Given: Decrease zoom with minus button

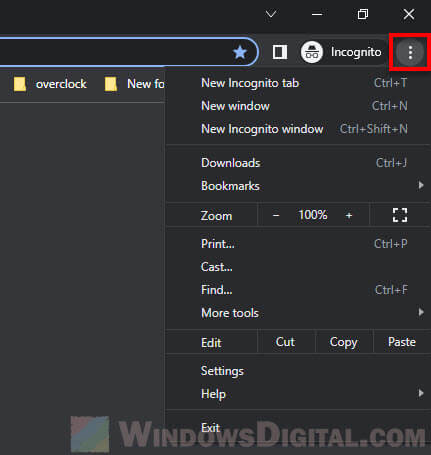Looking at the screenshot, I should tap(276, 215).
